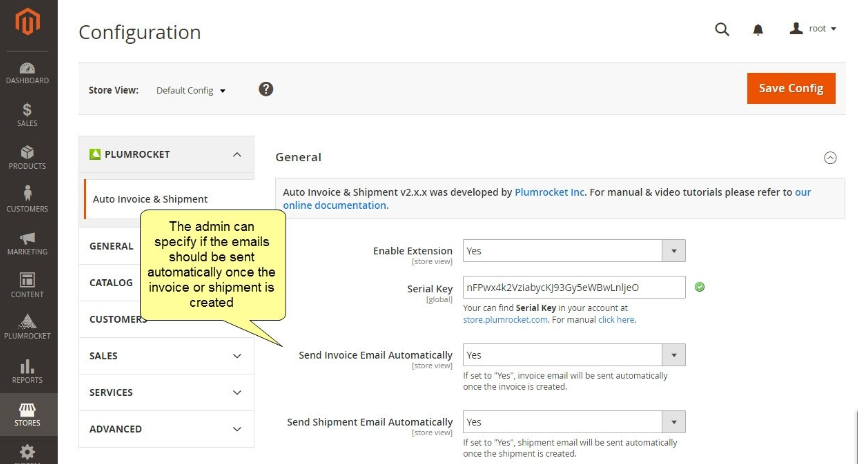The width and height of the screenshot is (858, 464).
Task: Open the General configuration section
Action: 111,246
